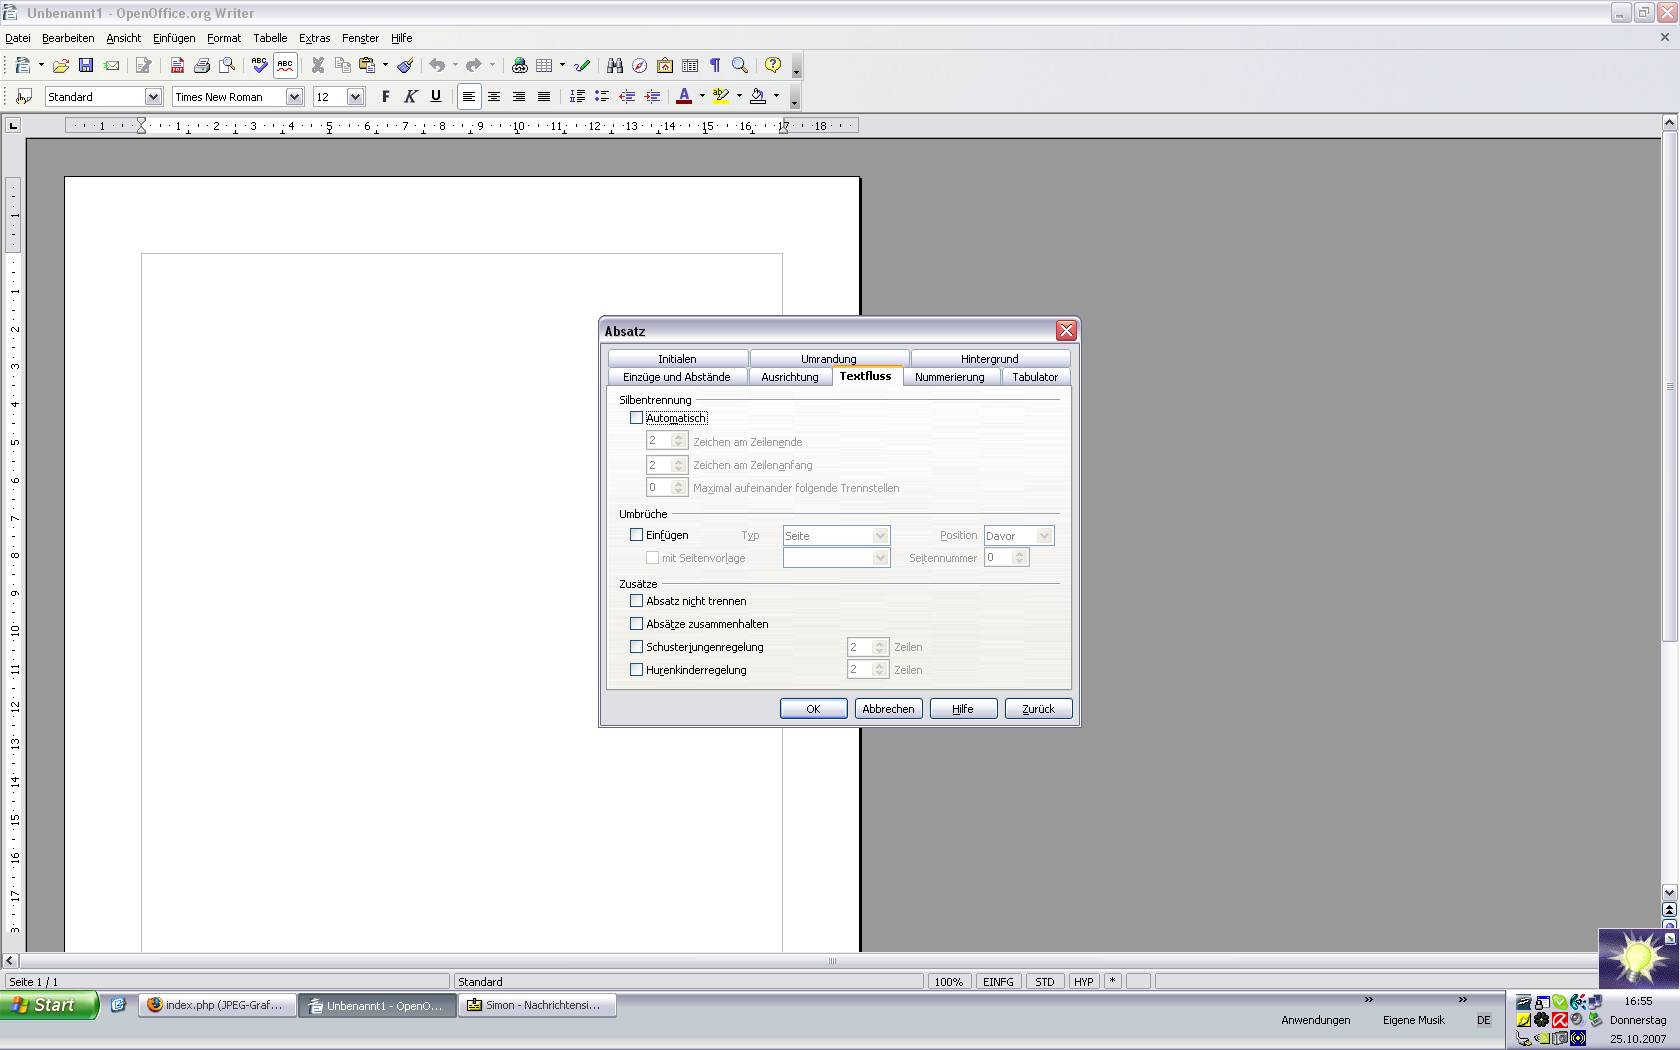
Task: Click the Save document icon
Action: pyautogui.click(x=86, y=66)
